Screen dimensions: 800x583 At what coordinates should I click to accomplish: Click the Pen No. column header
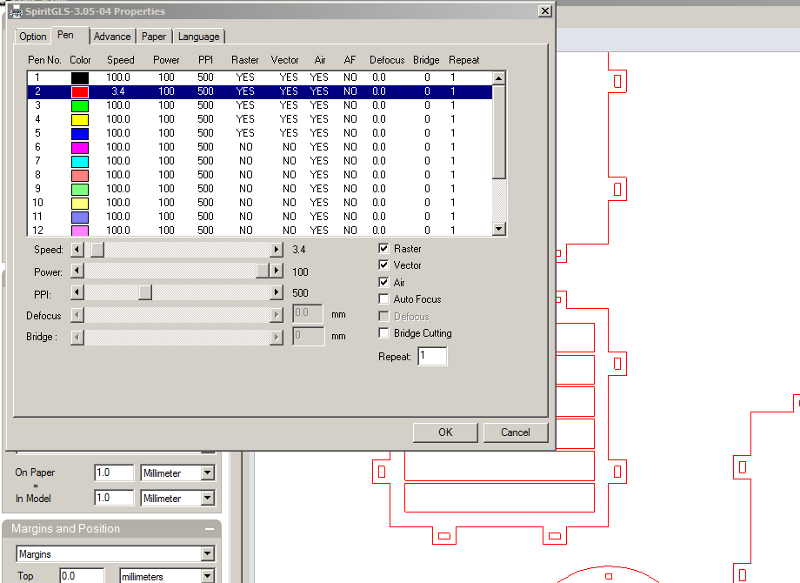click(x=44, y=60)
